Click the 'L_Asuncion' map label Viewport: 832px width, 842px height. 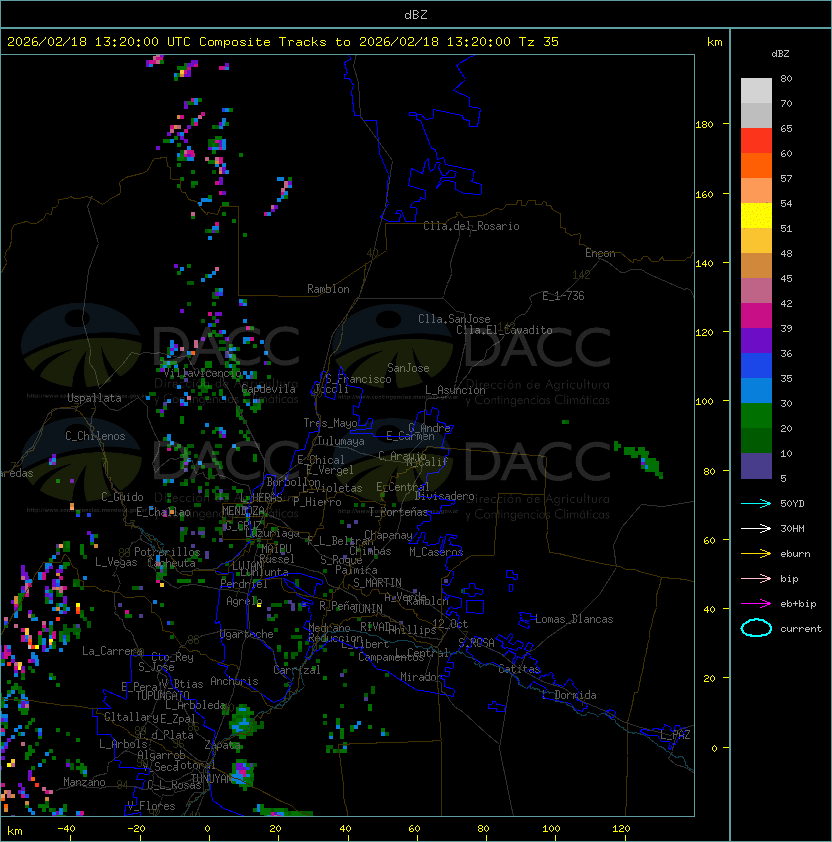click(x=455, y=390)
